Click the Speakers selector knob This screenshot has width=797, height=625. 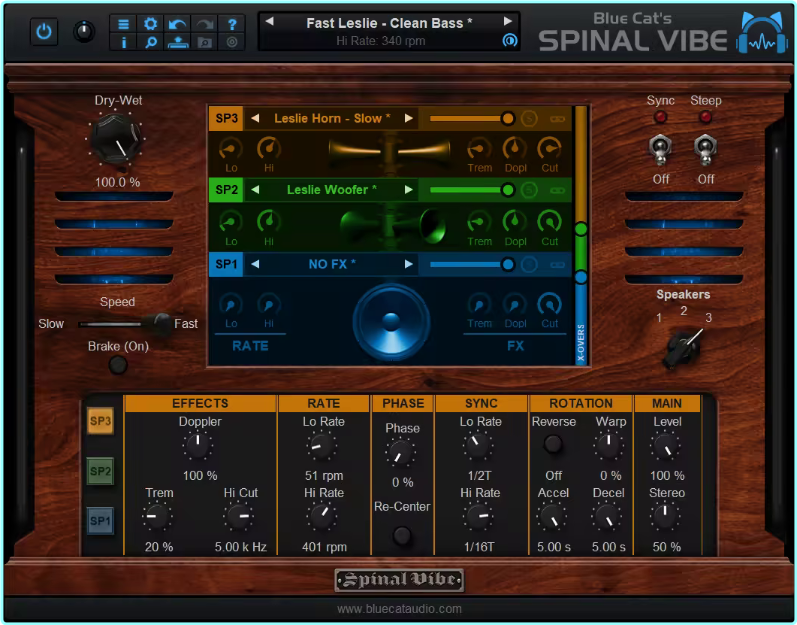(684, 347)
